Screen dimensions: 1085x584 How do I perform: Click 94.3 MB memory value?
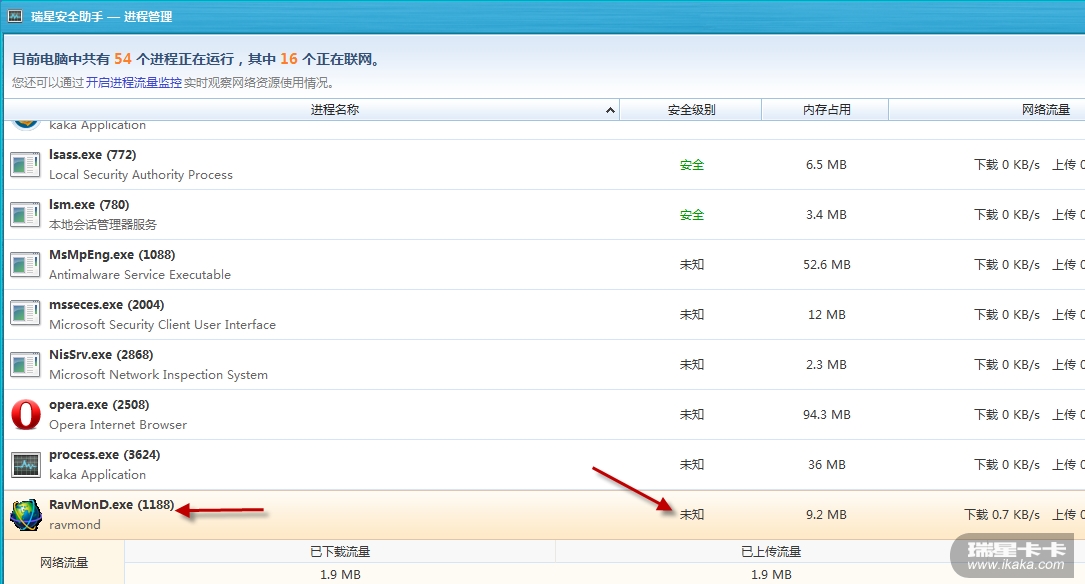[826, 414]
